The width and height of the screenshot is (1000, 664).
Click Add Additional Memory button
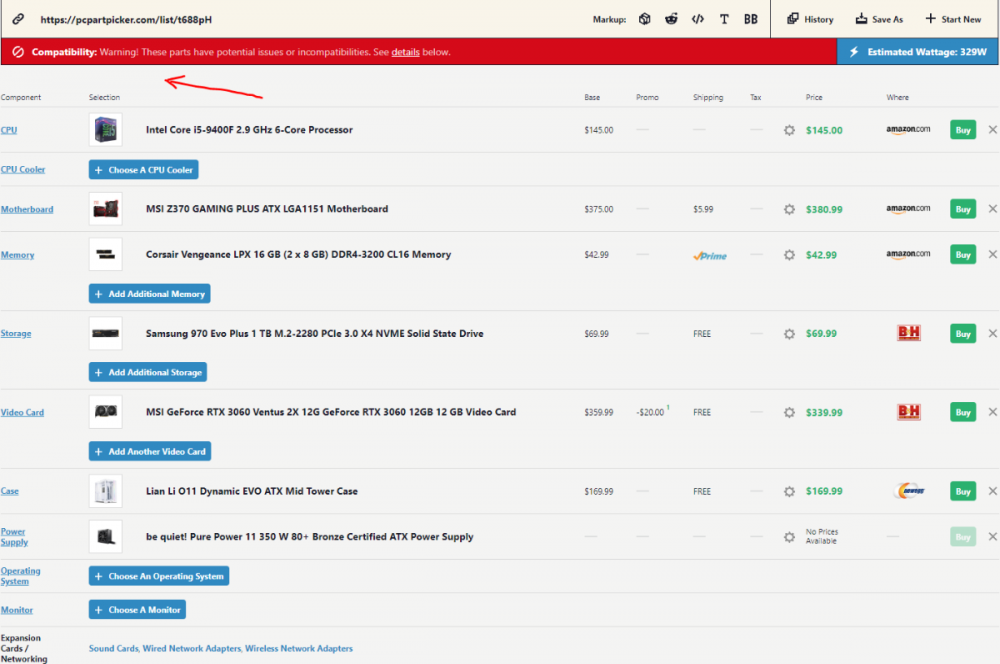[x=150, y=294]
